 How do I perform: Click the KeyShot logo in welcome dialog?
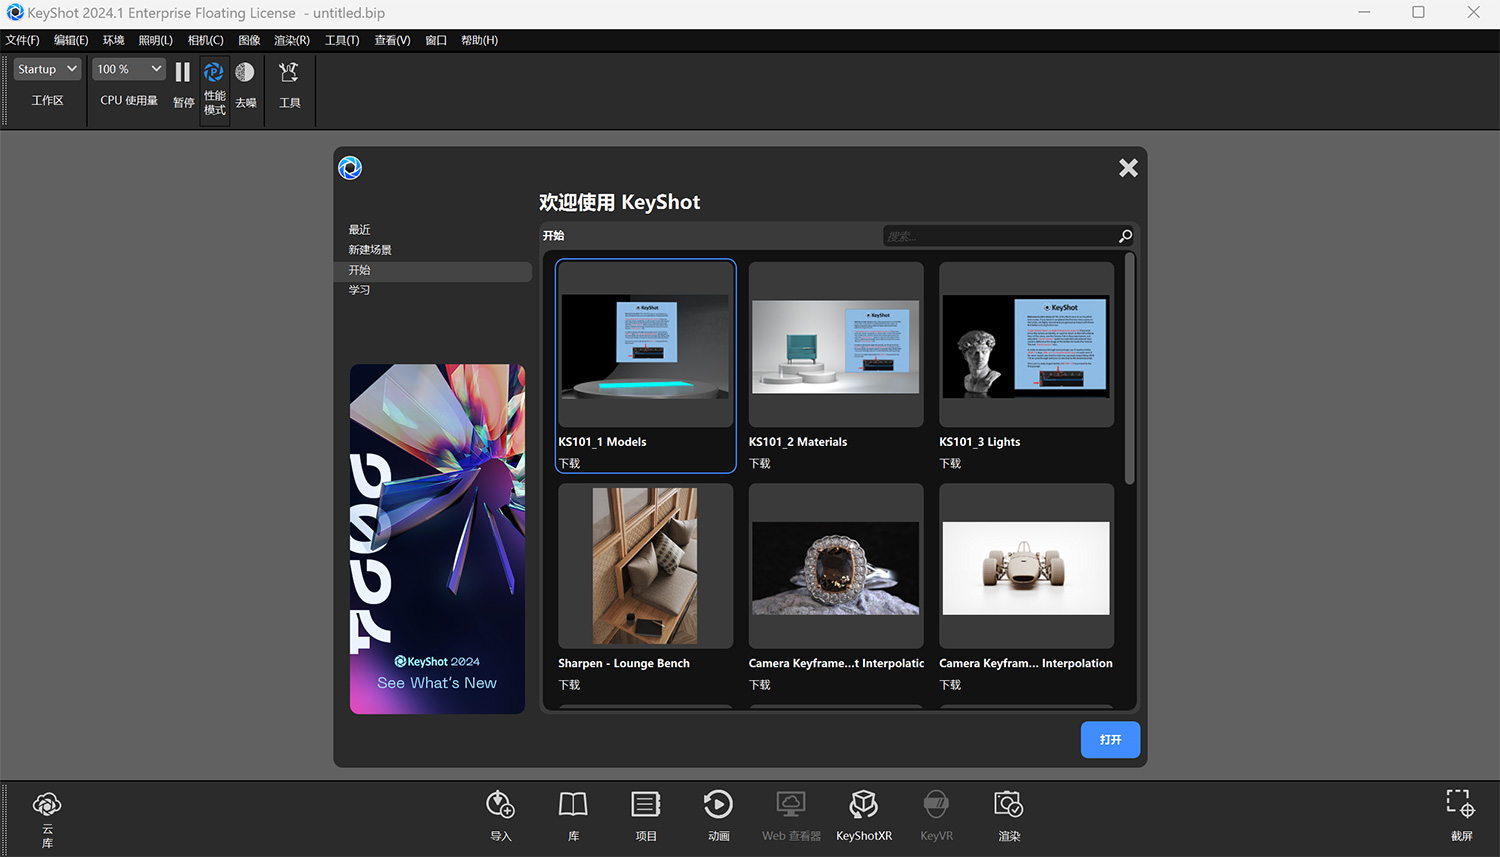tap(350, 168)
